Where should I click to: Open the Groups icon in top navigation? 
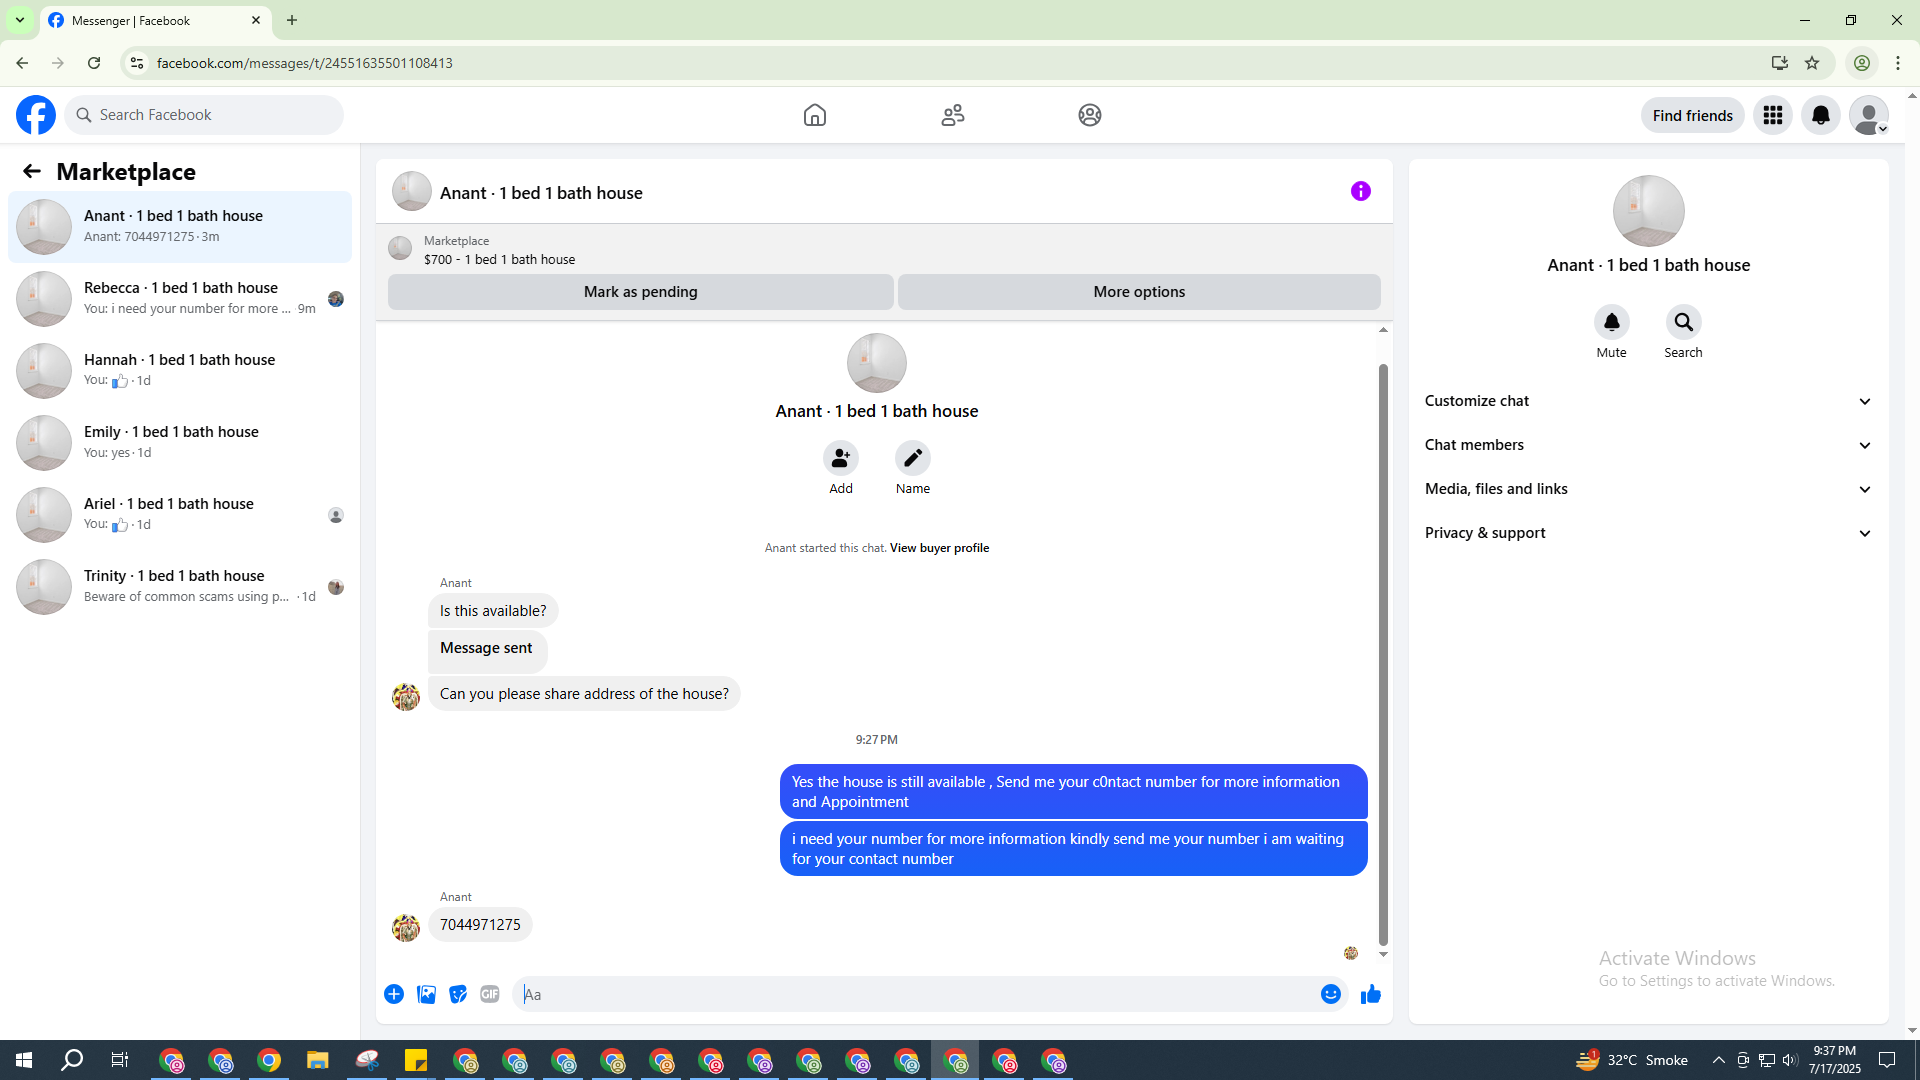(1090, 115)
